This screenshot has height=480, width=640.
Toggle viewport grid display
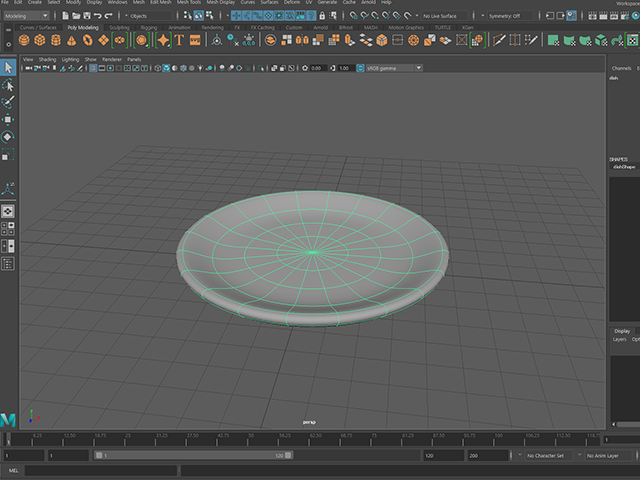pos(93,68)
